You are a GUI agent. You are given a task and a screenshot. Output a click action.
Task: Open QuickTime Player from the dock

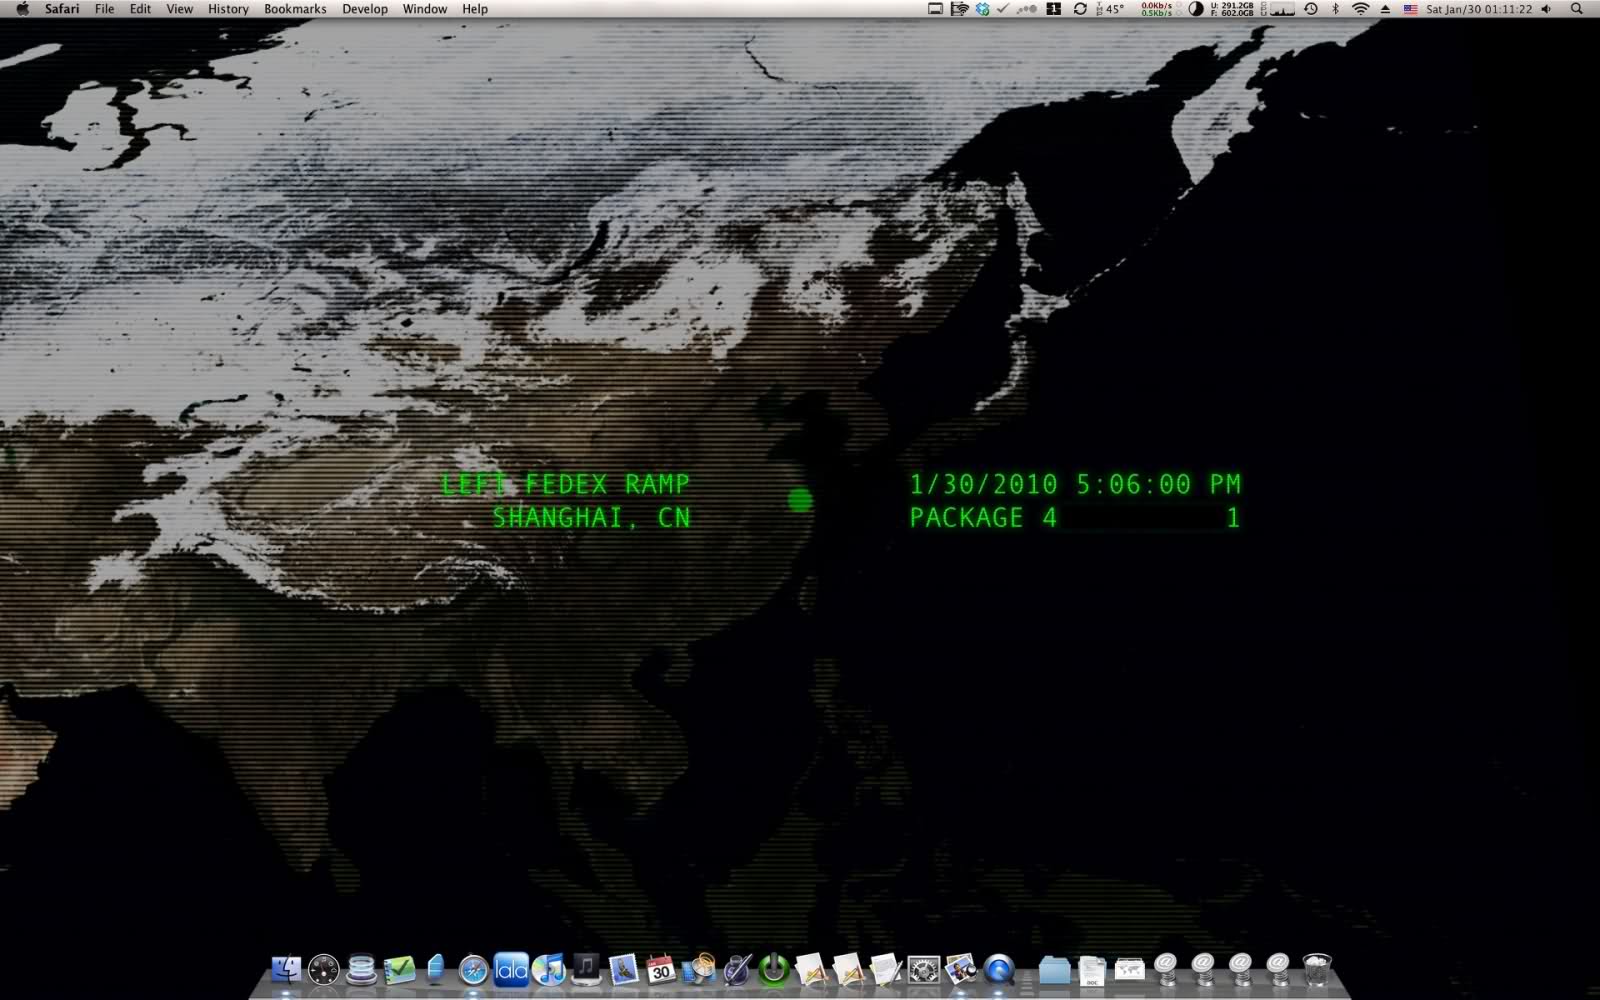(998, 969)
